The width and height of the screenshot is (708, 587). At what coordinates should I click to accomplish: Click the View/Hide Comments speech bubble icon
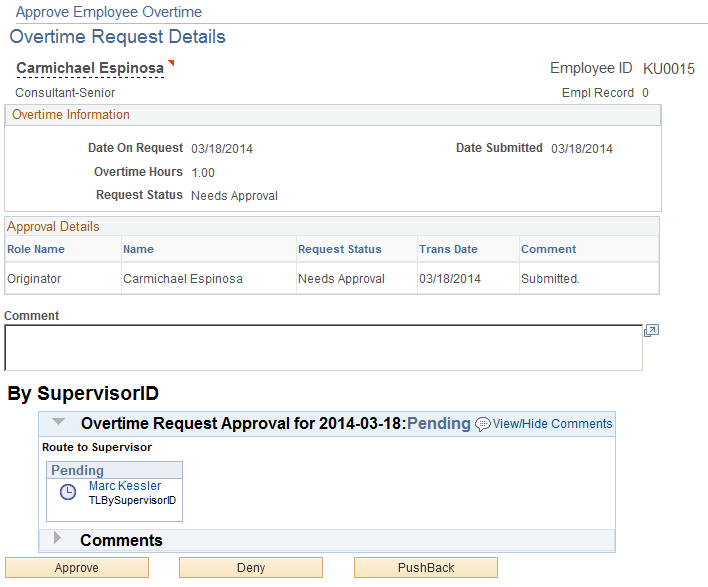click(x=483, y=424)
